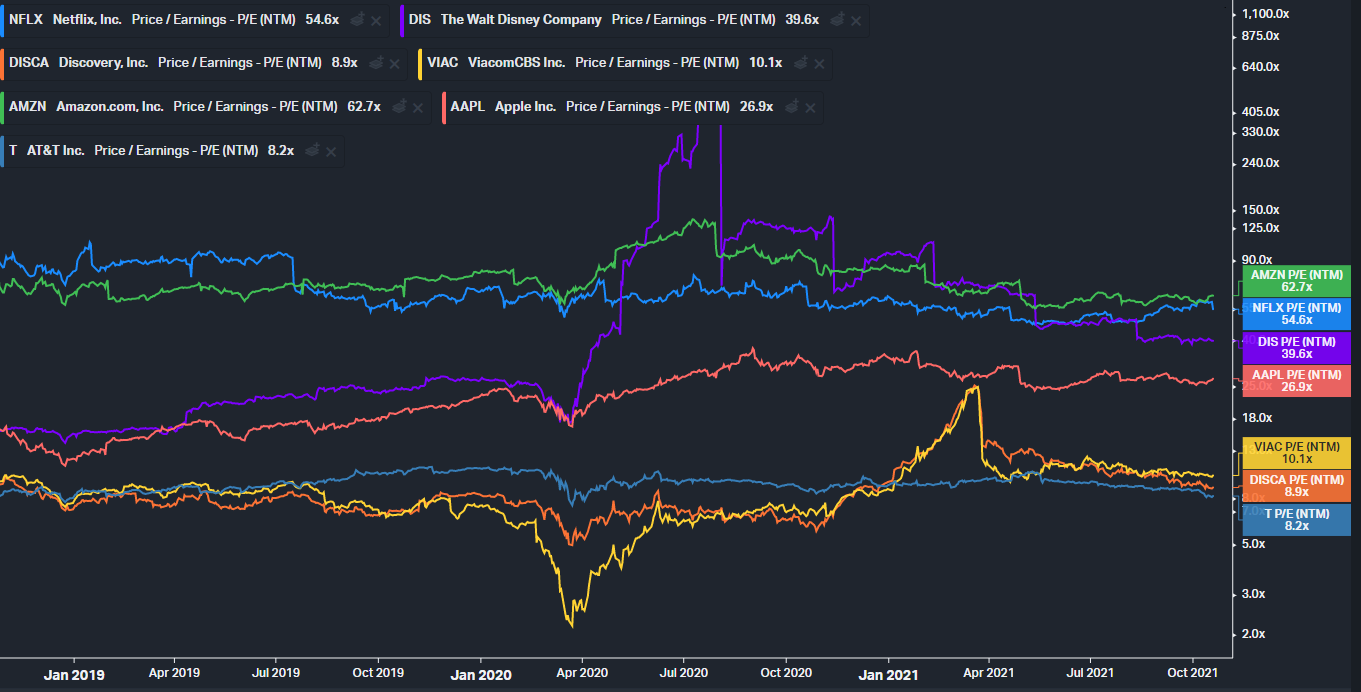Remove the VIAC ViacomCBS series with its X
Screen dimensions: 1361x692
click(819, 63)
